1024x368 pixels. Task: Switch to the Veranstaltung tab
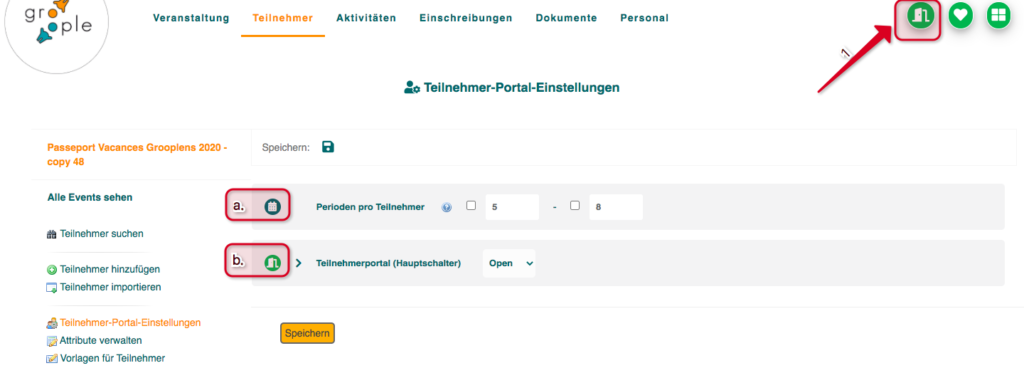191,18
